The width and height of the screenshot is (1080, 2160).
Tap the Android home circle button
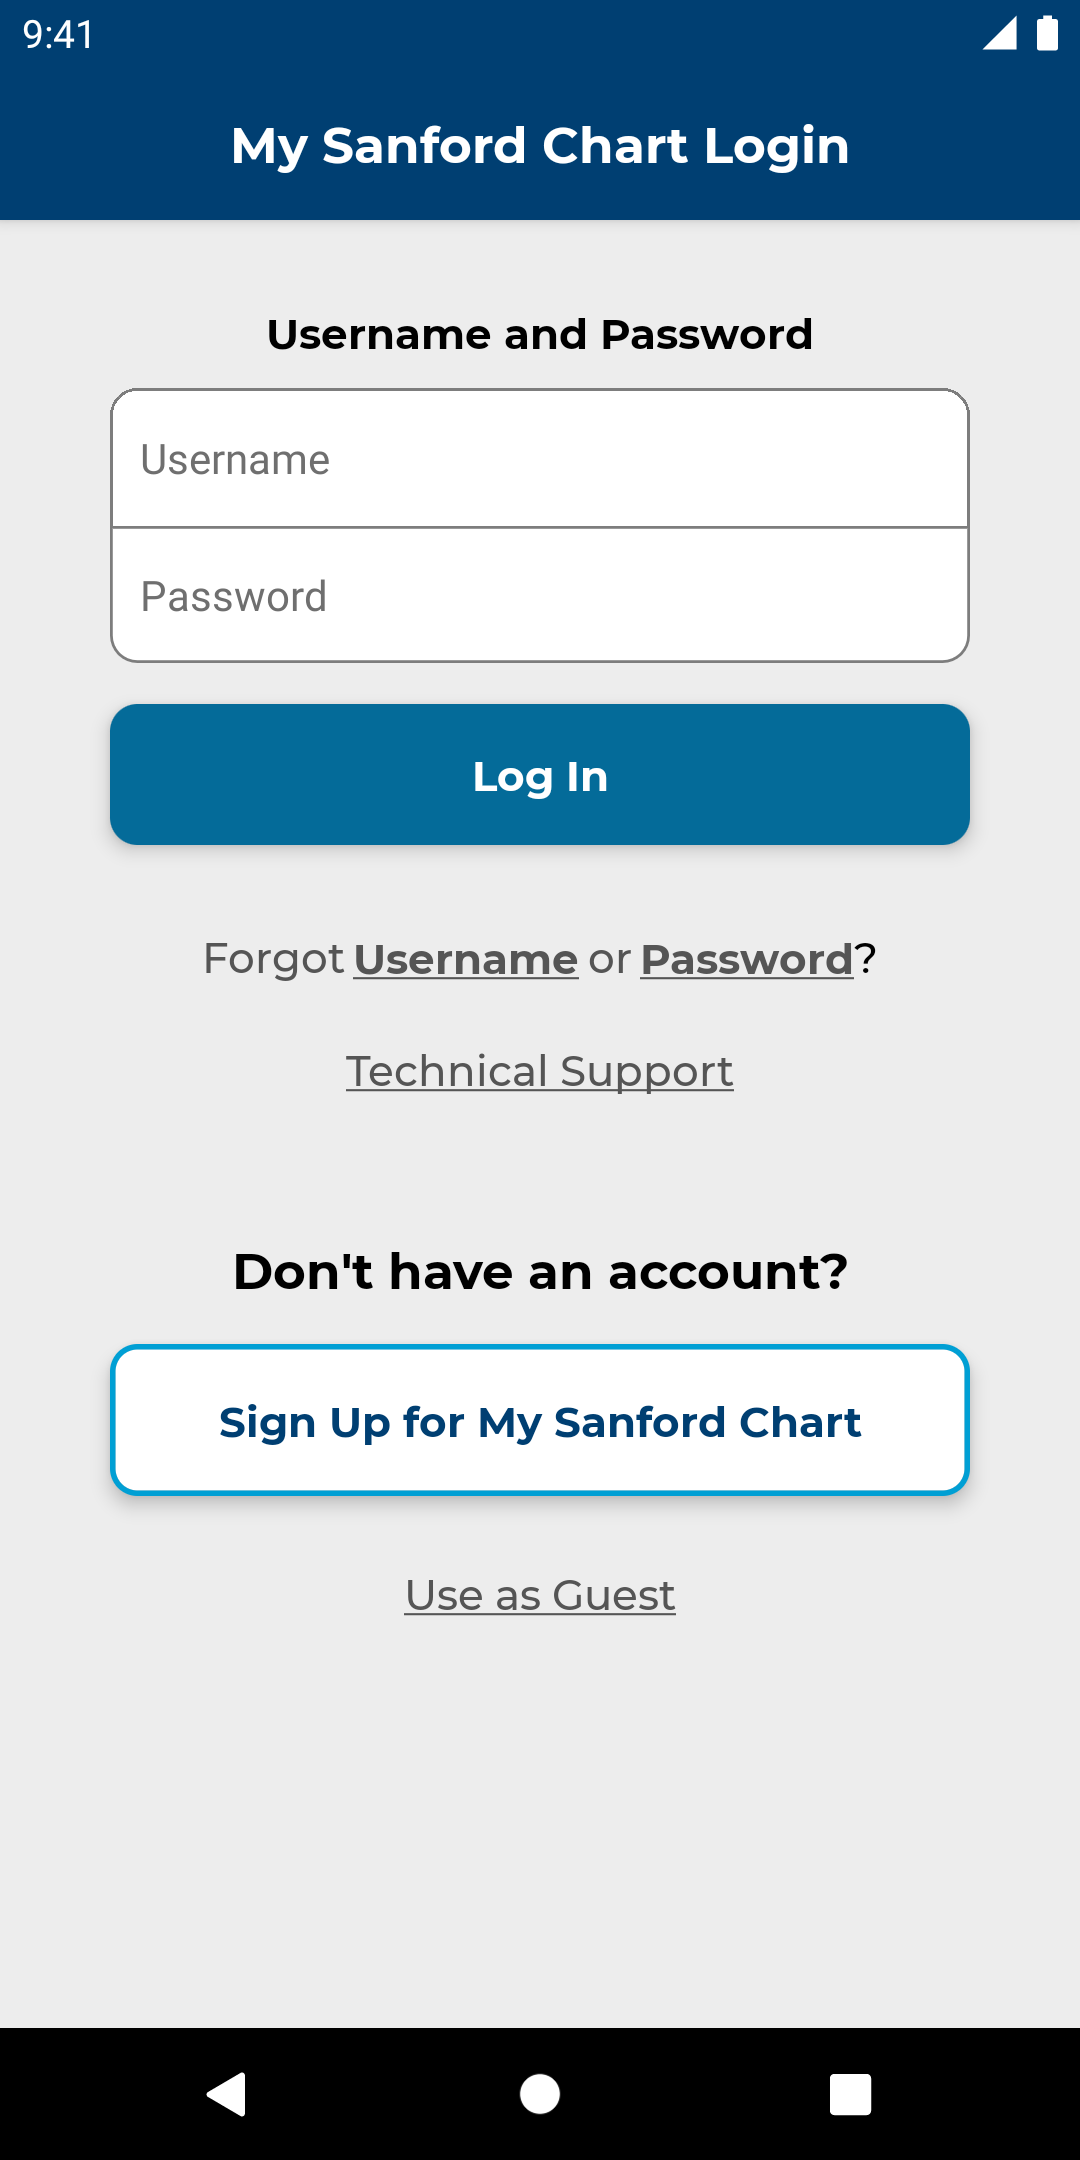[x=540, y=2094]
